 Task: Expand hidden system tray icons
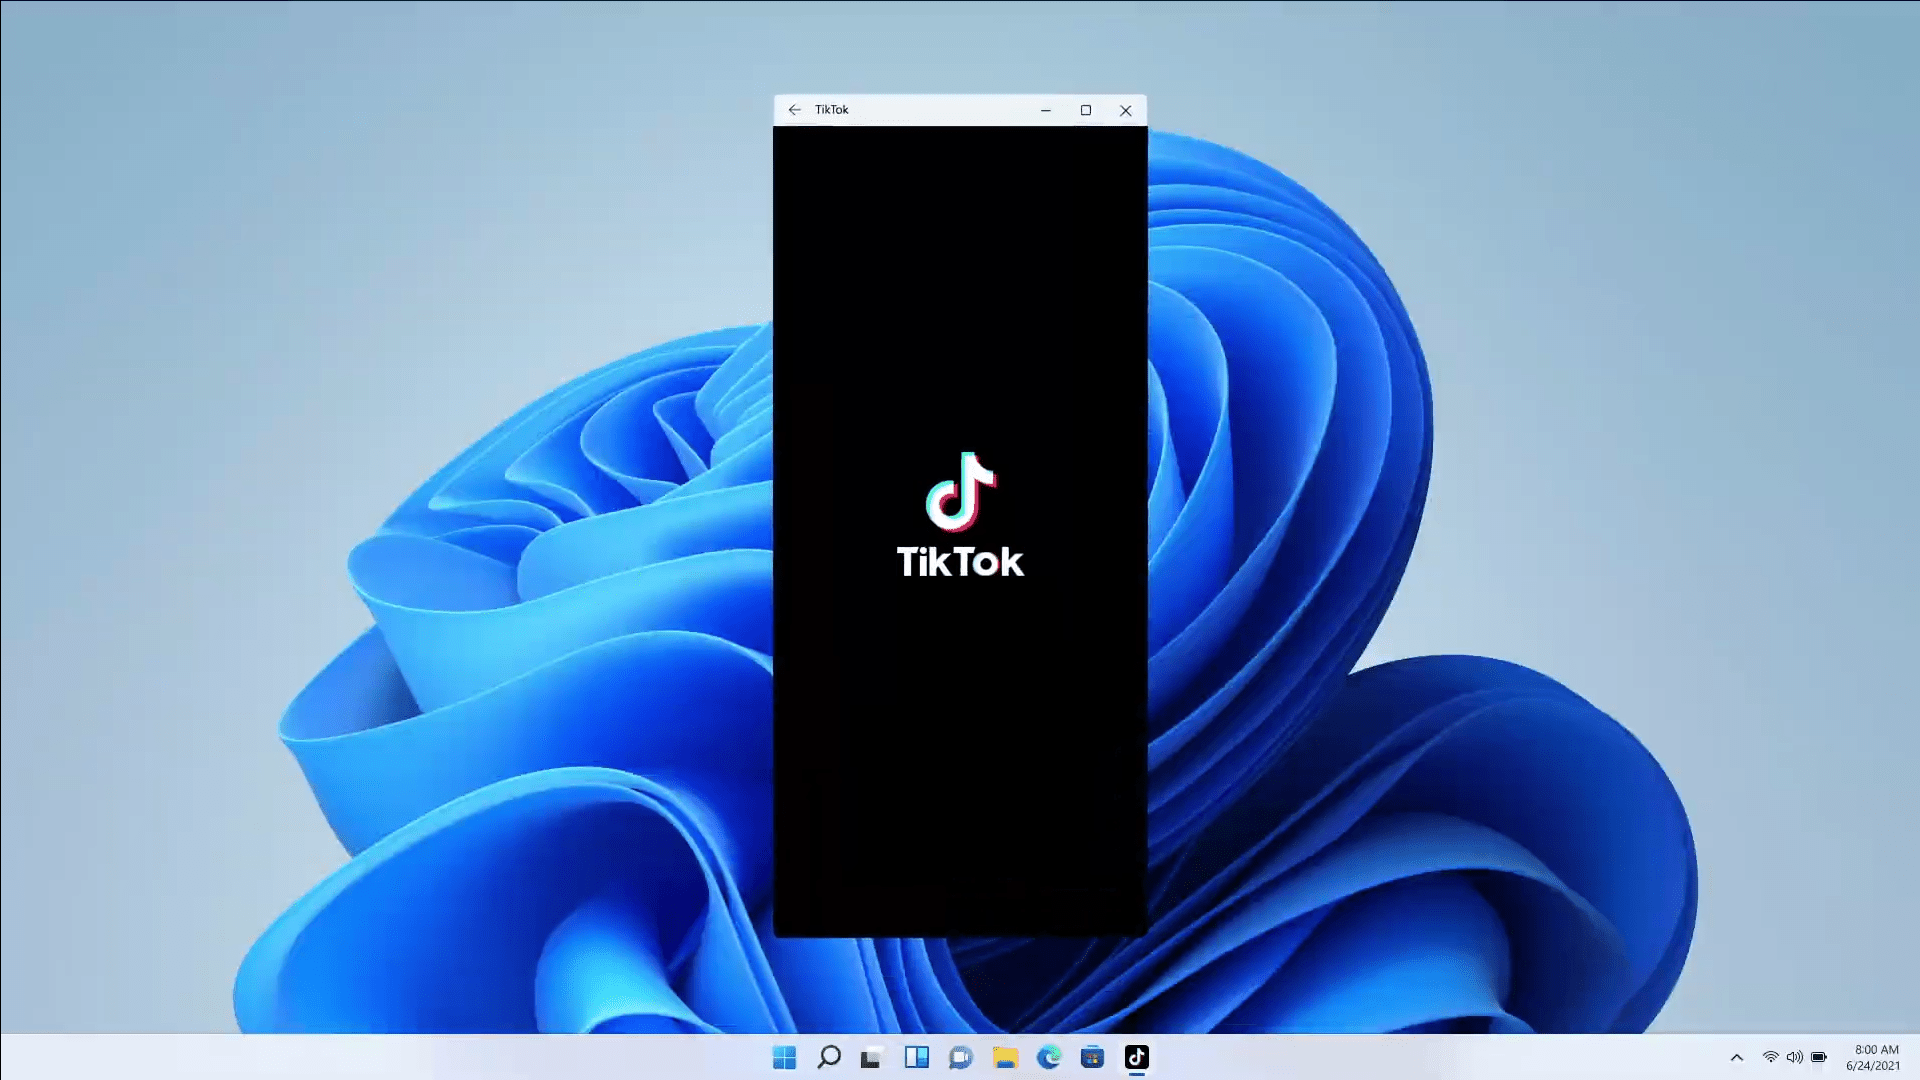tap(1737, 1057)
